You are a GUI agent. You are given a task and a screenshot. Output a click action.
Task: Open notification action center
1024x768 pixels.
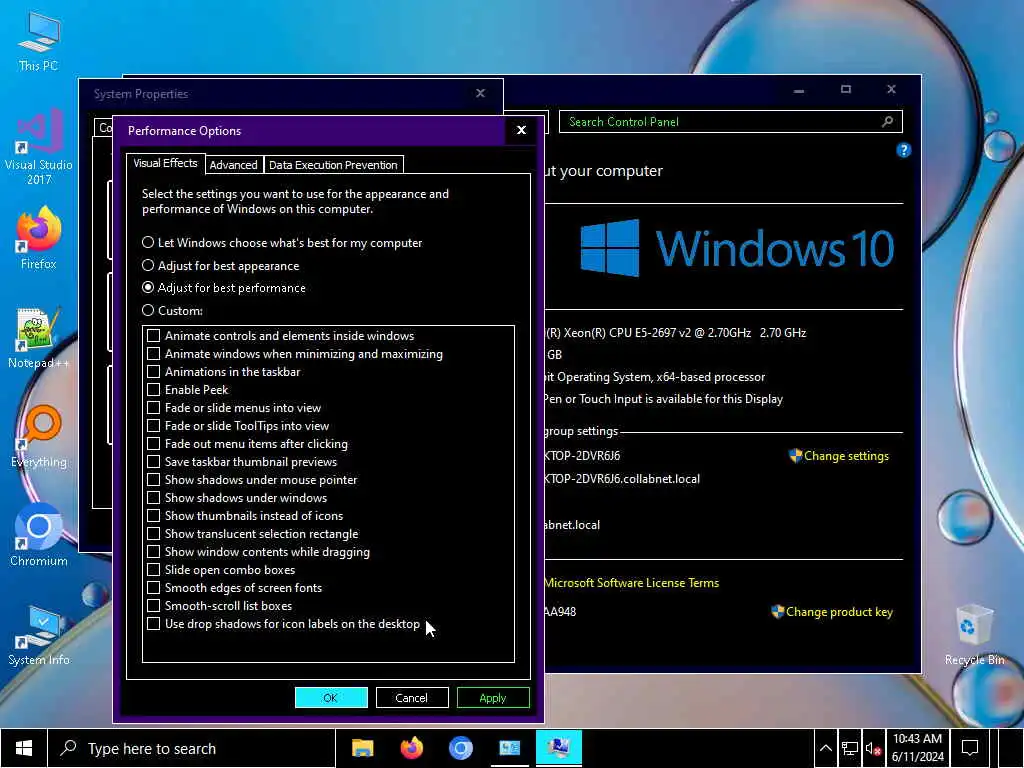click(x=970, y=748)
